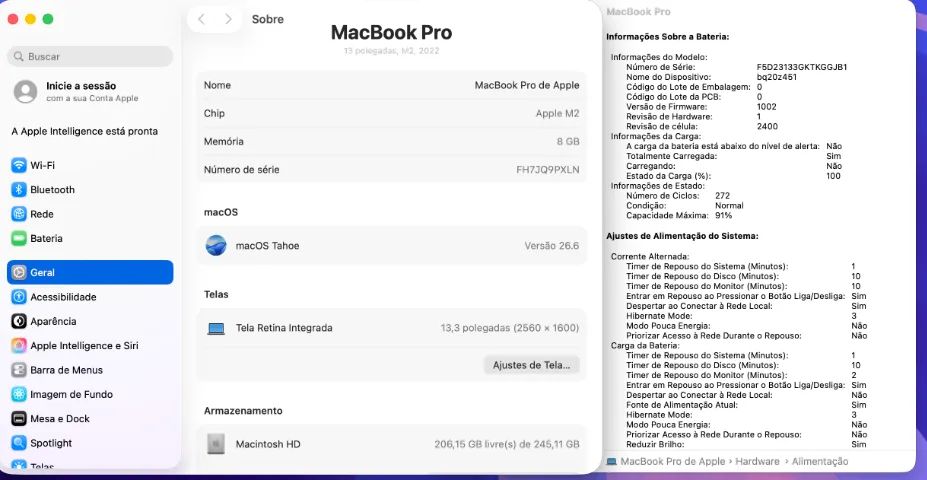Click the Sobre title in toolbar

pyautogui.click(x=268, y=19)
